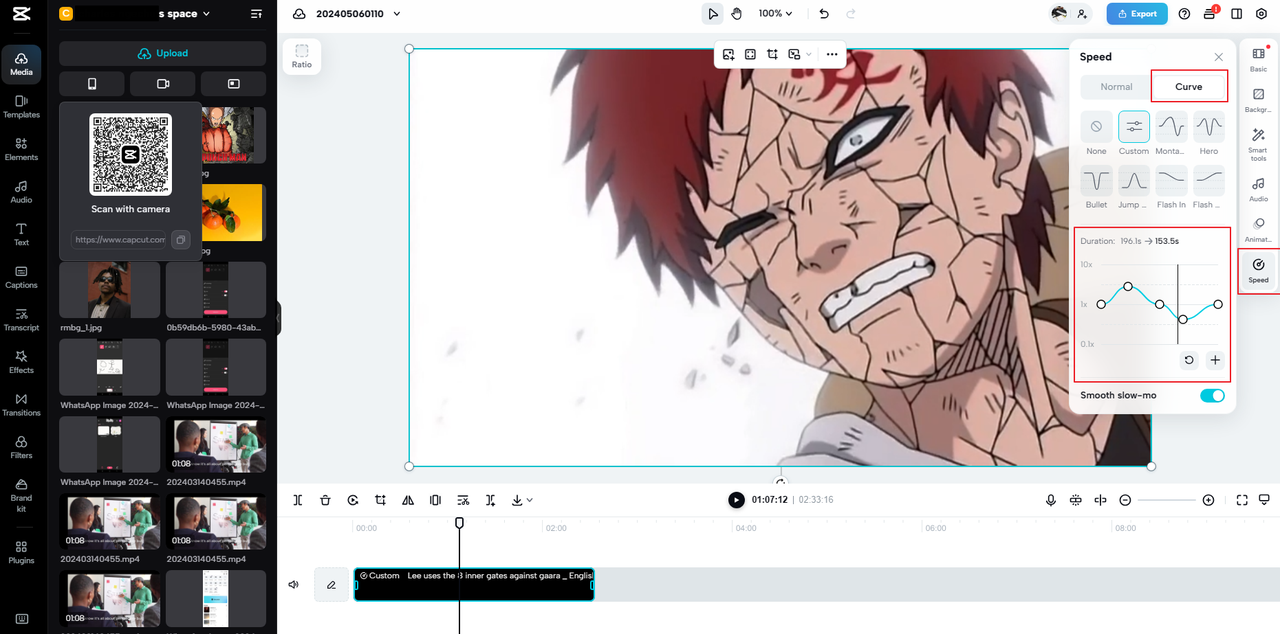This screenshot has height=634, width=1280.
Task: Select the phone upload source tab
Action: (x=92, y=84)
